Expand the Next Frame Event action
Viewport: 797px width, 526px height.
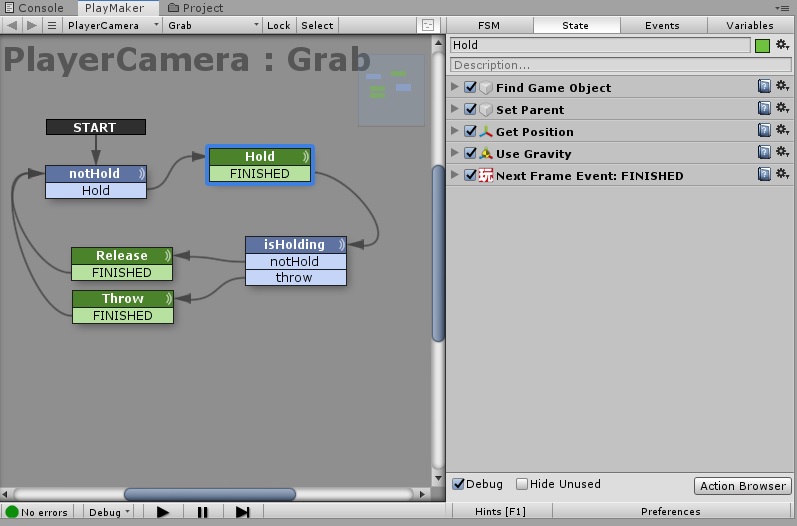455,175
